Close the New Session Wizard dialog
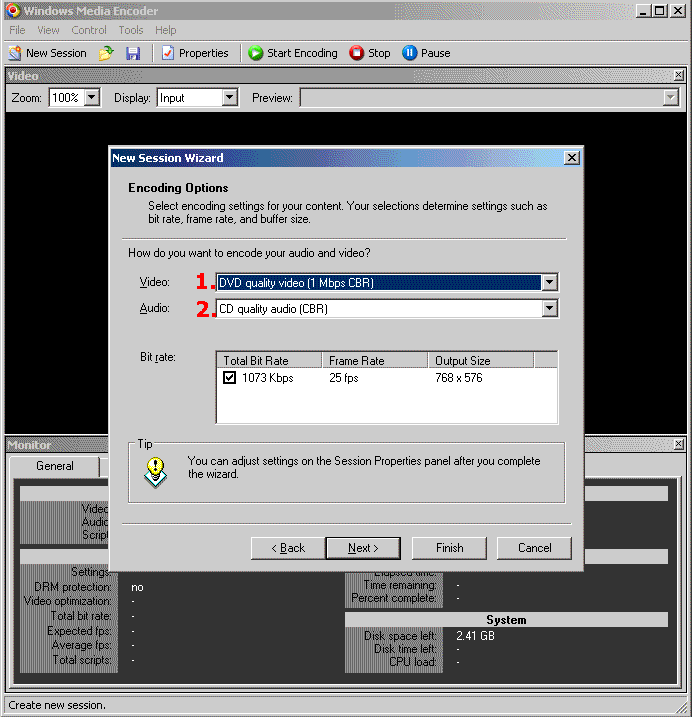Image resolution: width=692 pixels, height=717 pixels. pos(571,158)
